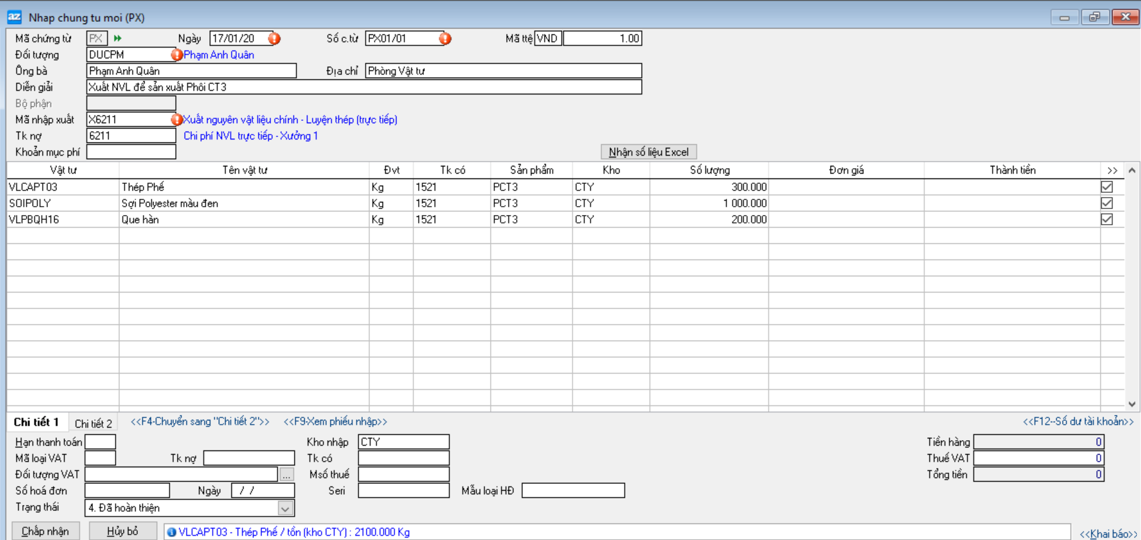Click the warning icon next to Mã nhập xuất

[x=177, y=120]
